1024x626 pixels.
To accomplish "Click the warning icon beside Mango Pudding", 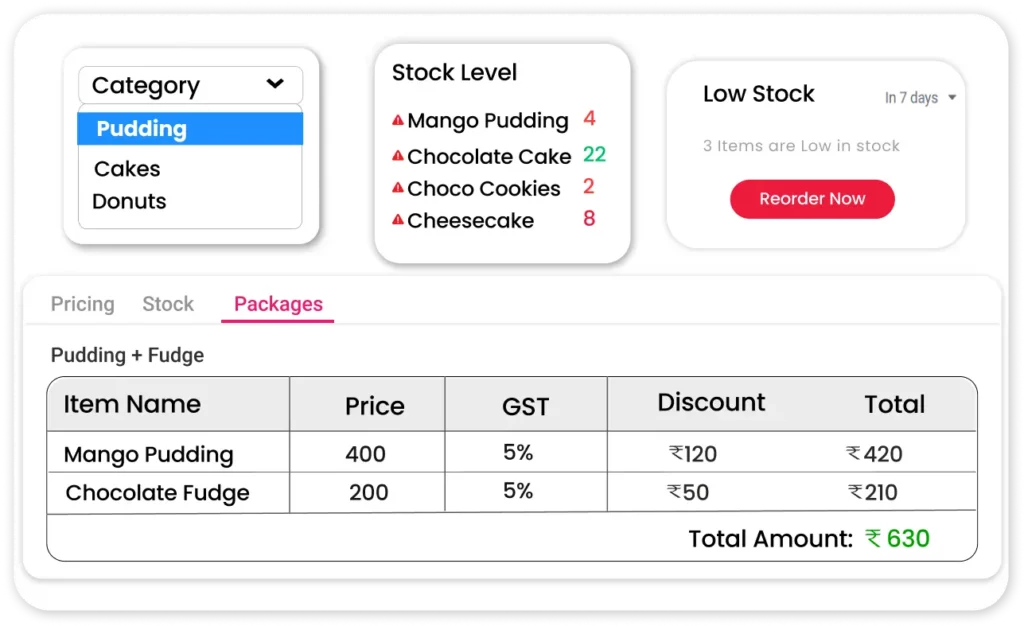I will pos(398,121).
